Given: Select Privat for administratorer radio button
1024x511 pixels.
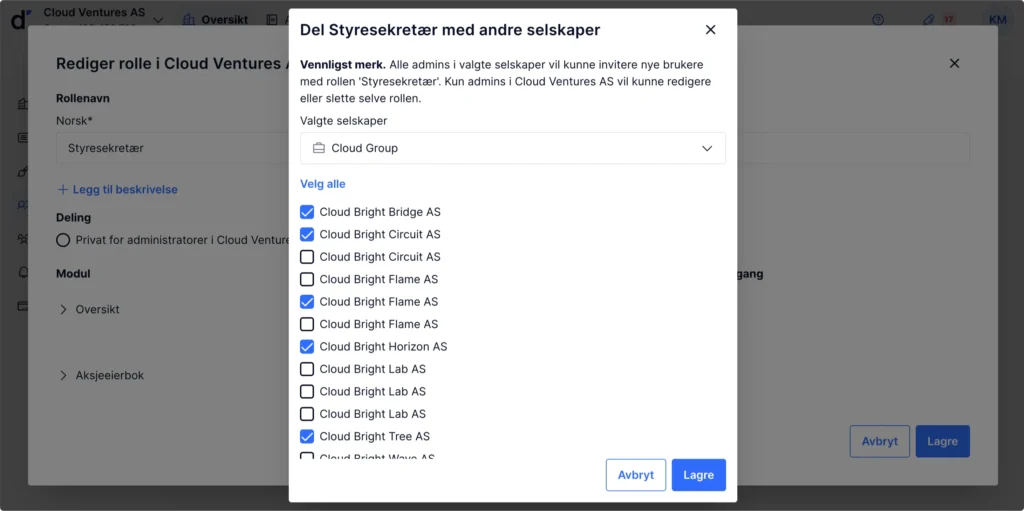Looking at the screenshot, I should click(63, 240).
